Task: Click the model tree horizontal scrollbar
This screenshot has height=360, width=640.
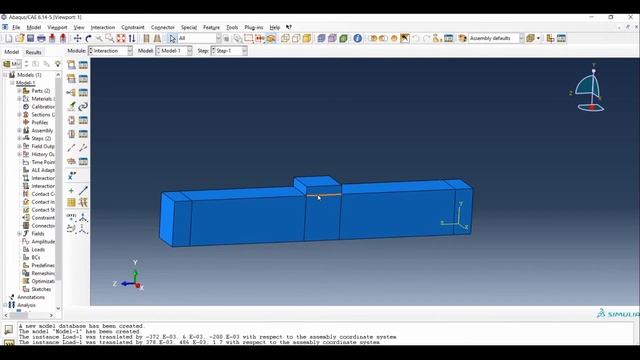Action: [29, 316]
